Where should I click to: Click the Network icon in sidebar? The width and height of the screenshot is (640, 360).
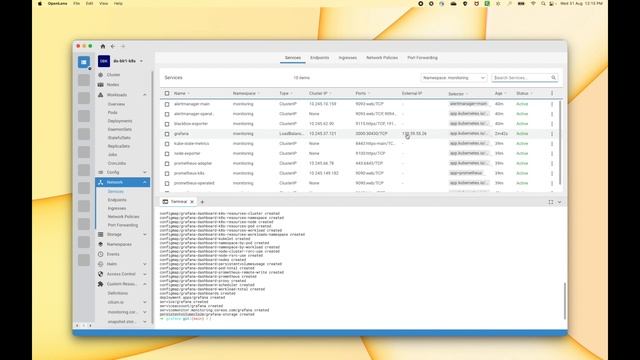click(100, 182)
